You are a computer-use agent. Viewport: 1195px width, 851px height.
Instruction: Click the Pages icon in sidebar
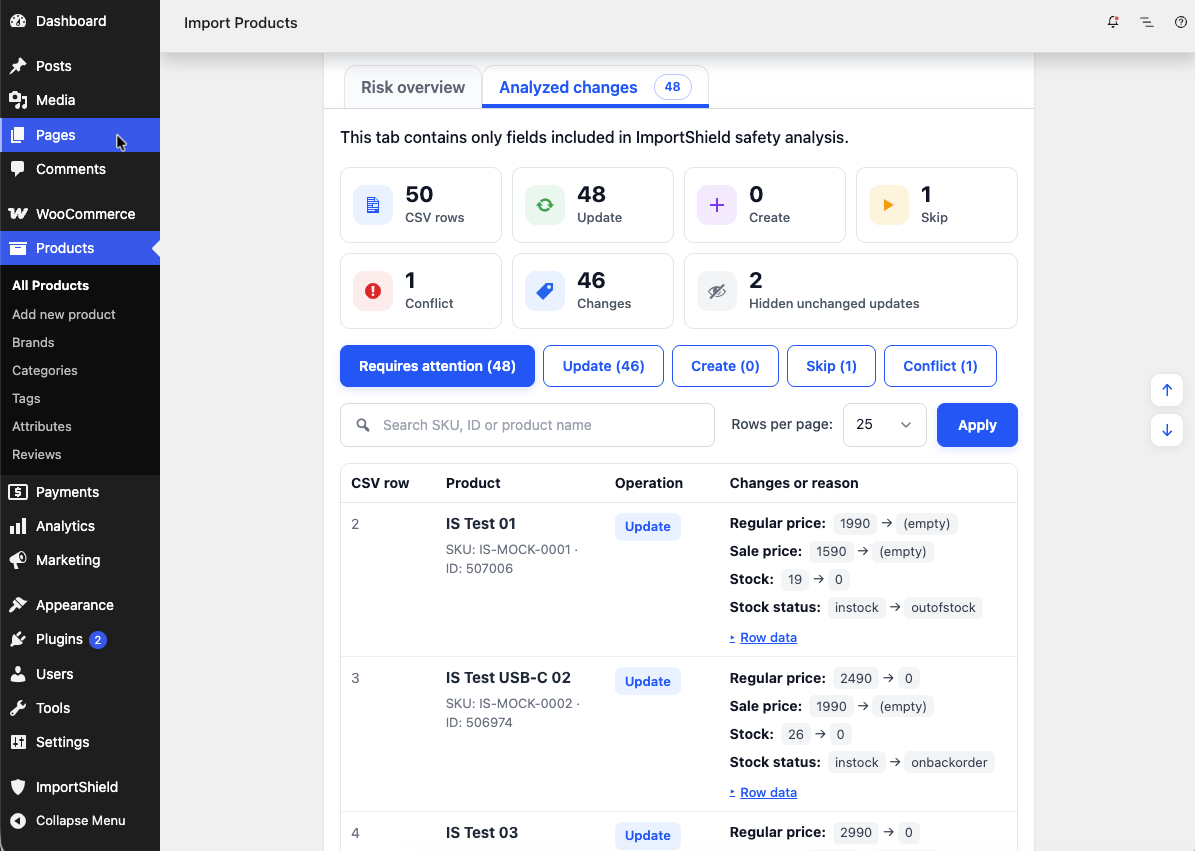click(x=18, y=135)
